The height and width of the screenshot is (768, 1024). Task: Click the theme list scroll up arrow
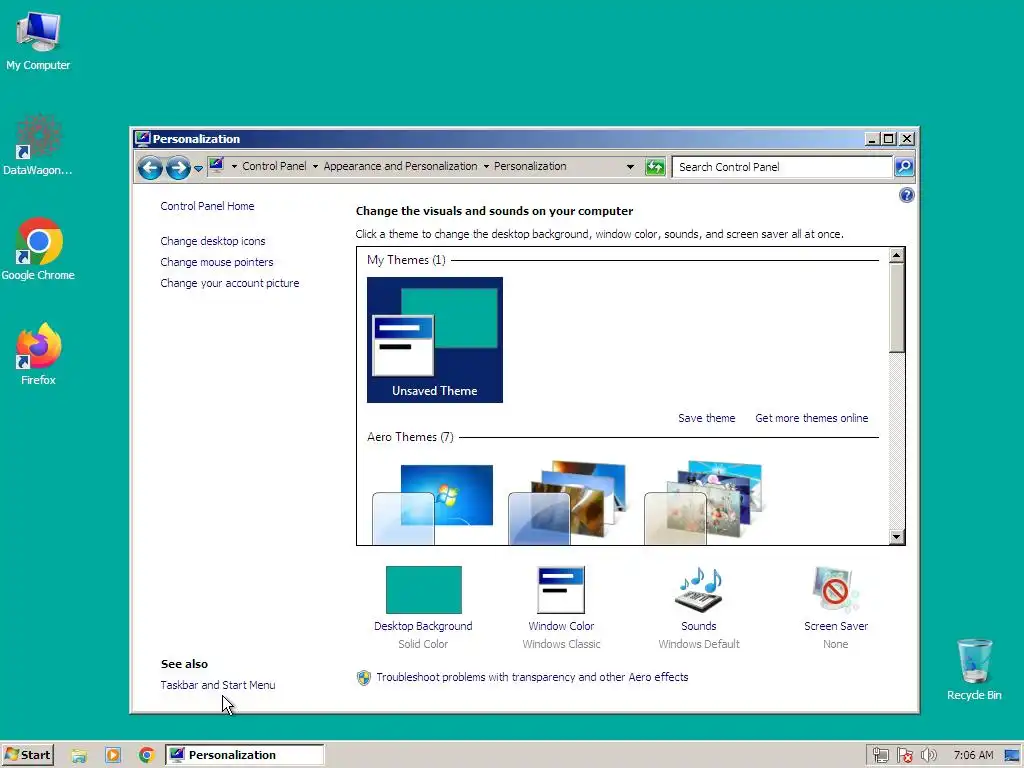point(897,255)
